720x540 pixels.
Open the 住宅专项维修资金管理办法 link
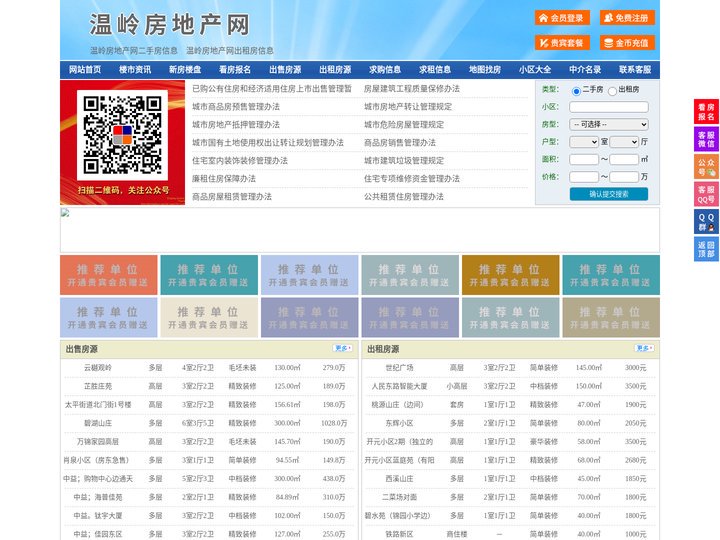pyautogui.click(x=412, y=179)
